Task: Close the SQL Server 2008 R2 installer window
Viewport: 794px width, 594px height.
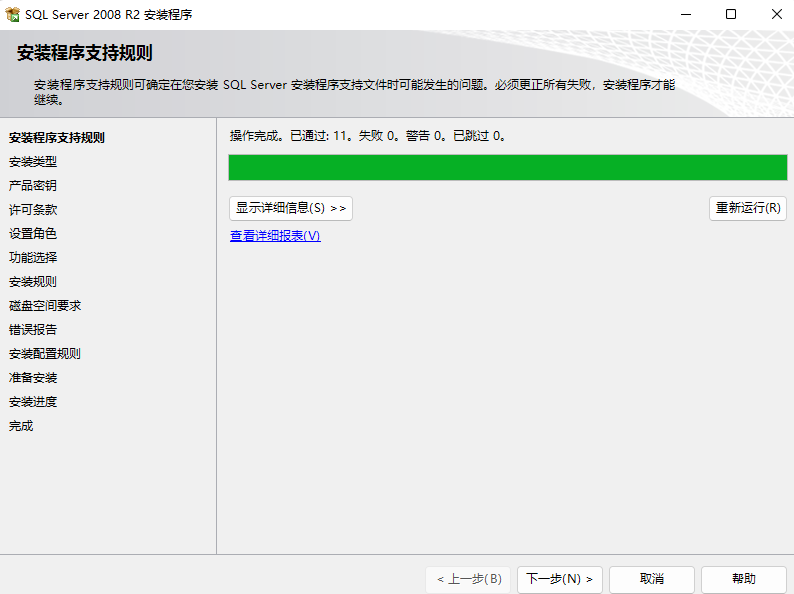Action: click(776, 14)
